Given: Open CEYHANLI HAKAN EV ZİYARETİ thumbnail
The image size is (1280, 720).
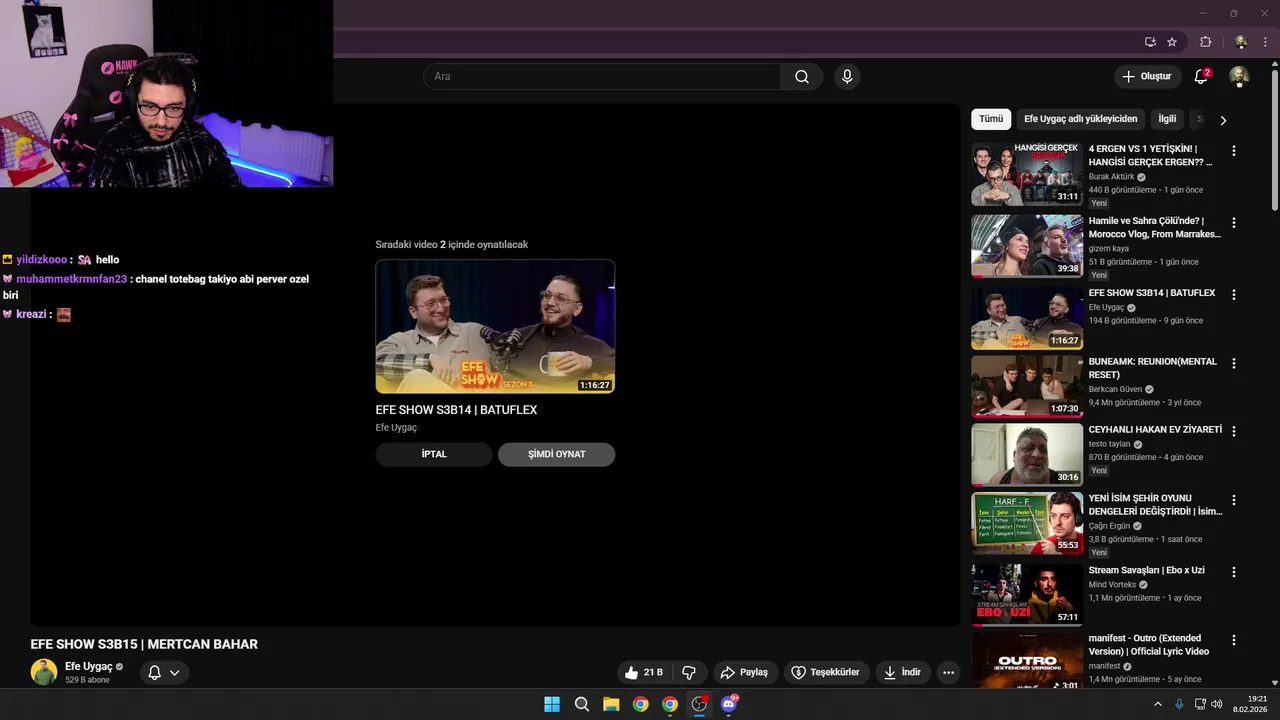Looking at the screenshot, I should [1027, 454].
